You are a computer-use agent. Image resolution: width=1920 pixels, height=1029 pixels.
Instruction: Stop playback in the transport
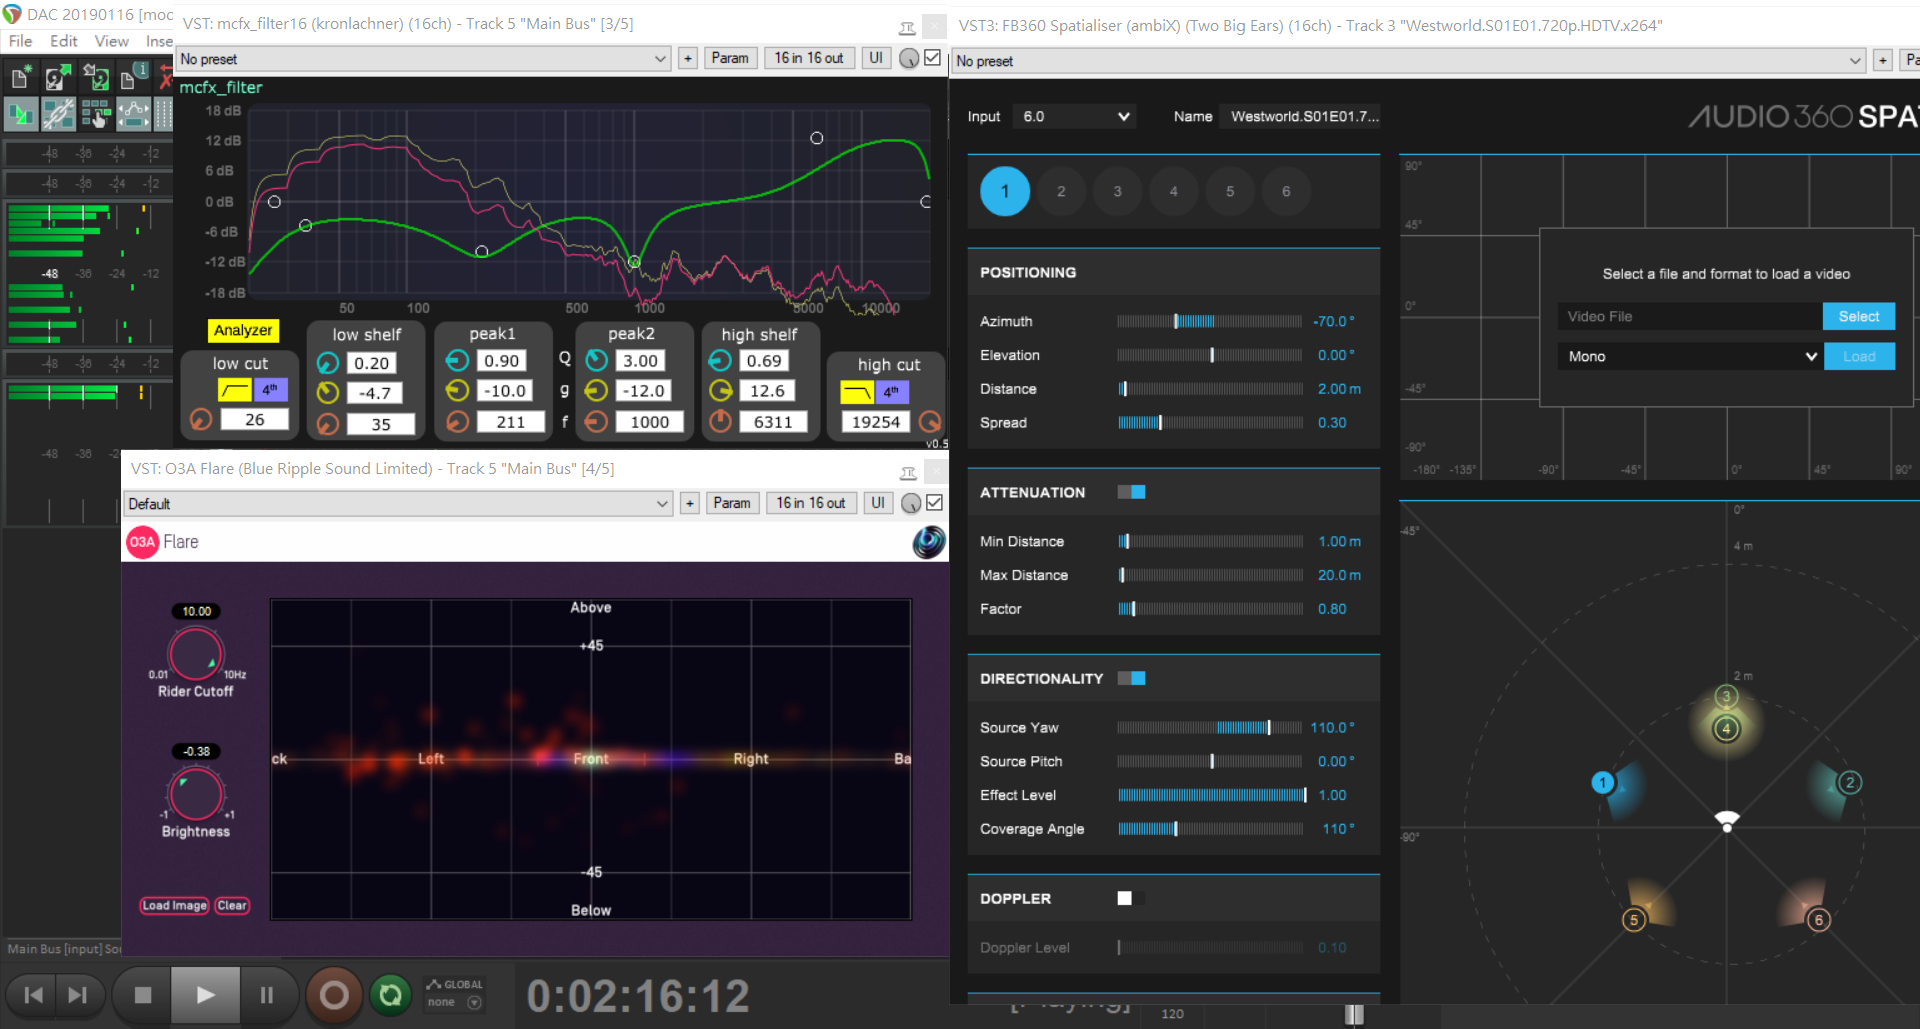click(142, 995)
